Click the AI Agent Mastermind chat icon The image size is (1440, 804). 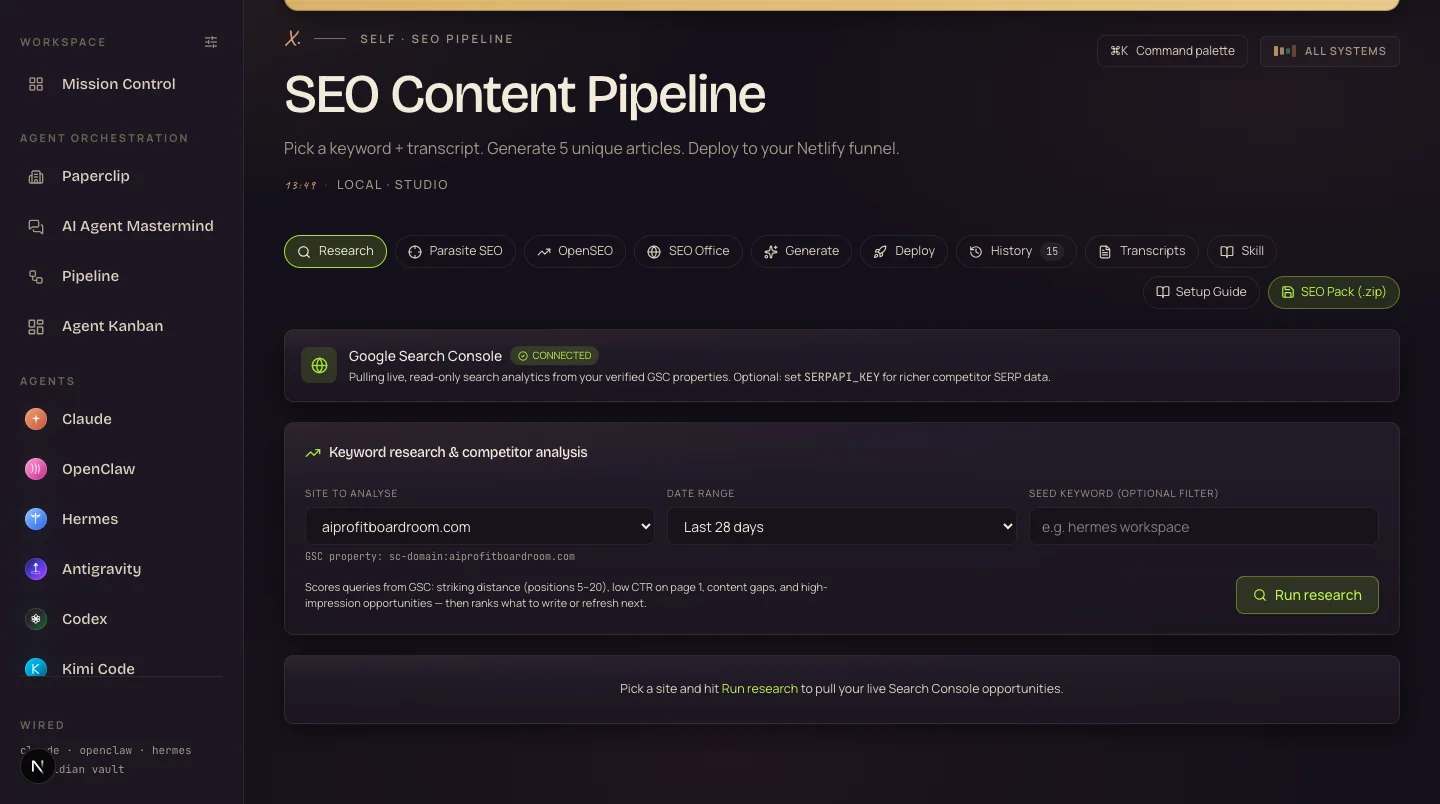pyautogui.click(x=36, y=226)
